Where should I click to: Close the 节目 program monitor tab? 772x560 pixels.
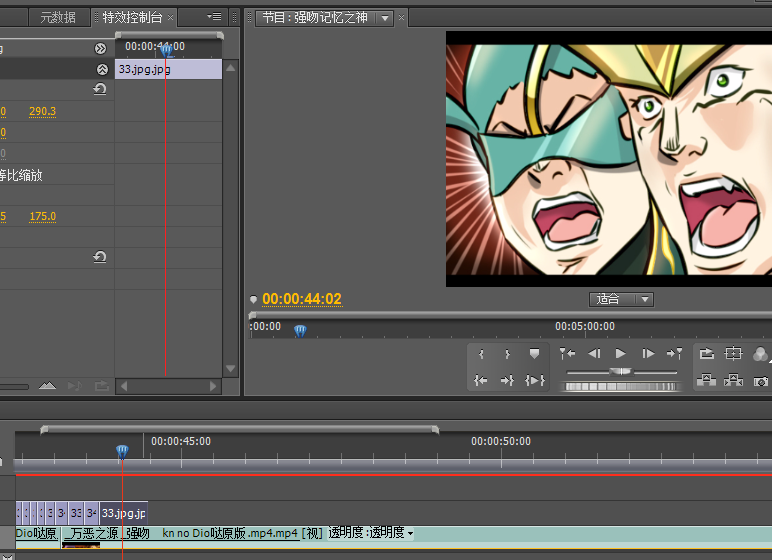[401, 18]
